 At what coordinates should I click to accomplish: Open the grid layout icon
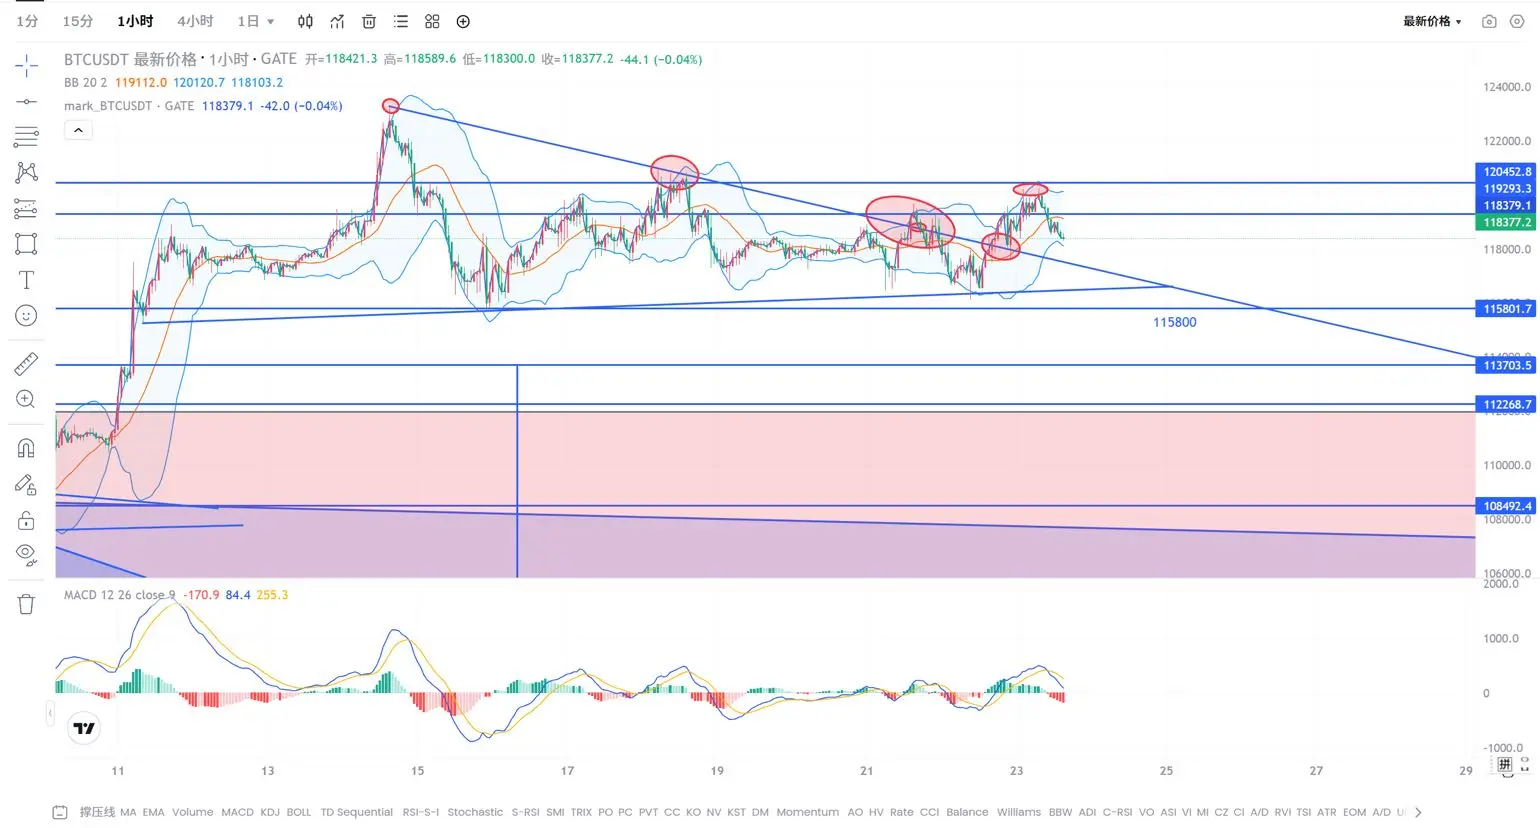432,21
